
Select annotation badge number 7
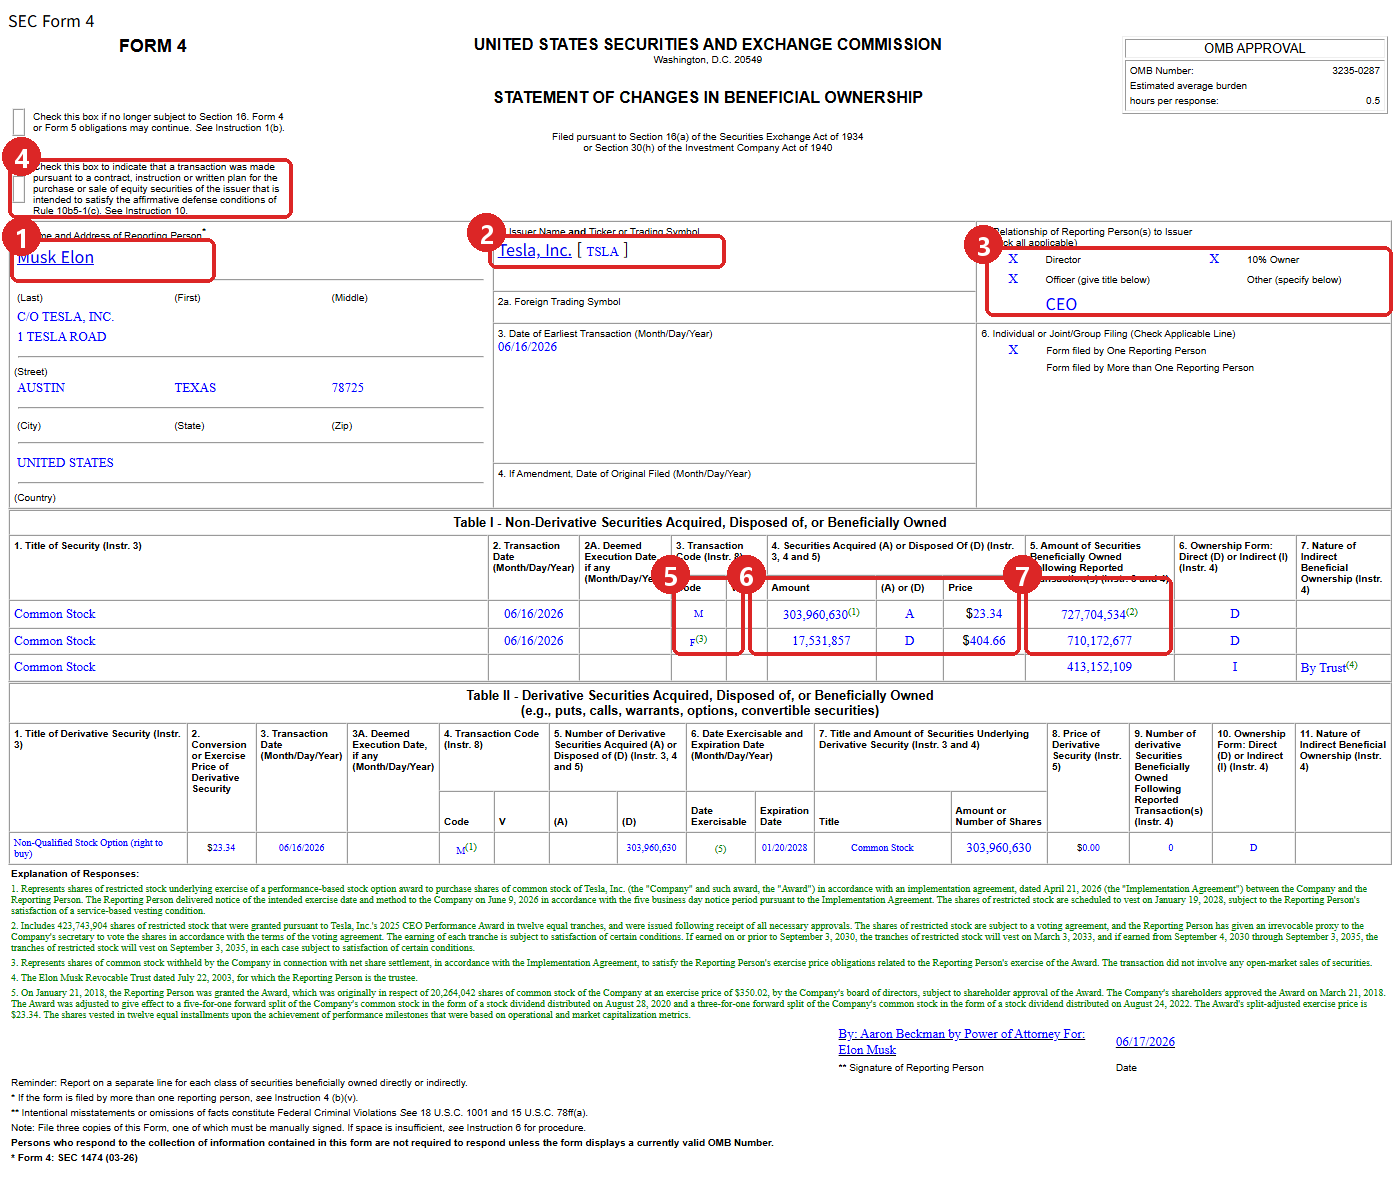pos(1022,575)
